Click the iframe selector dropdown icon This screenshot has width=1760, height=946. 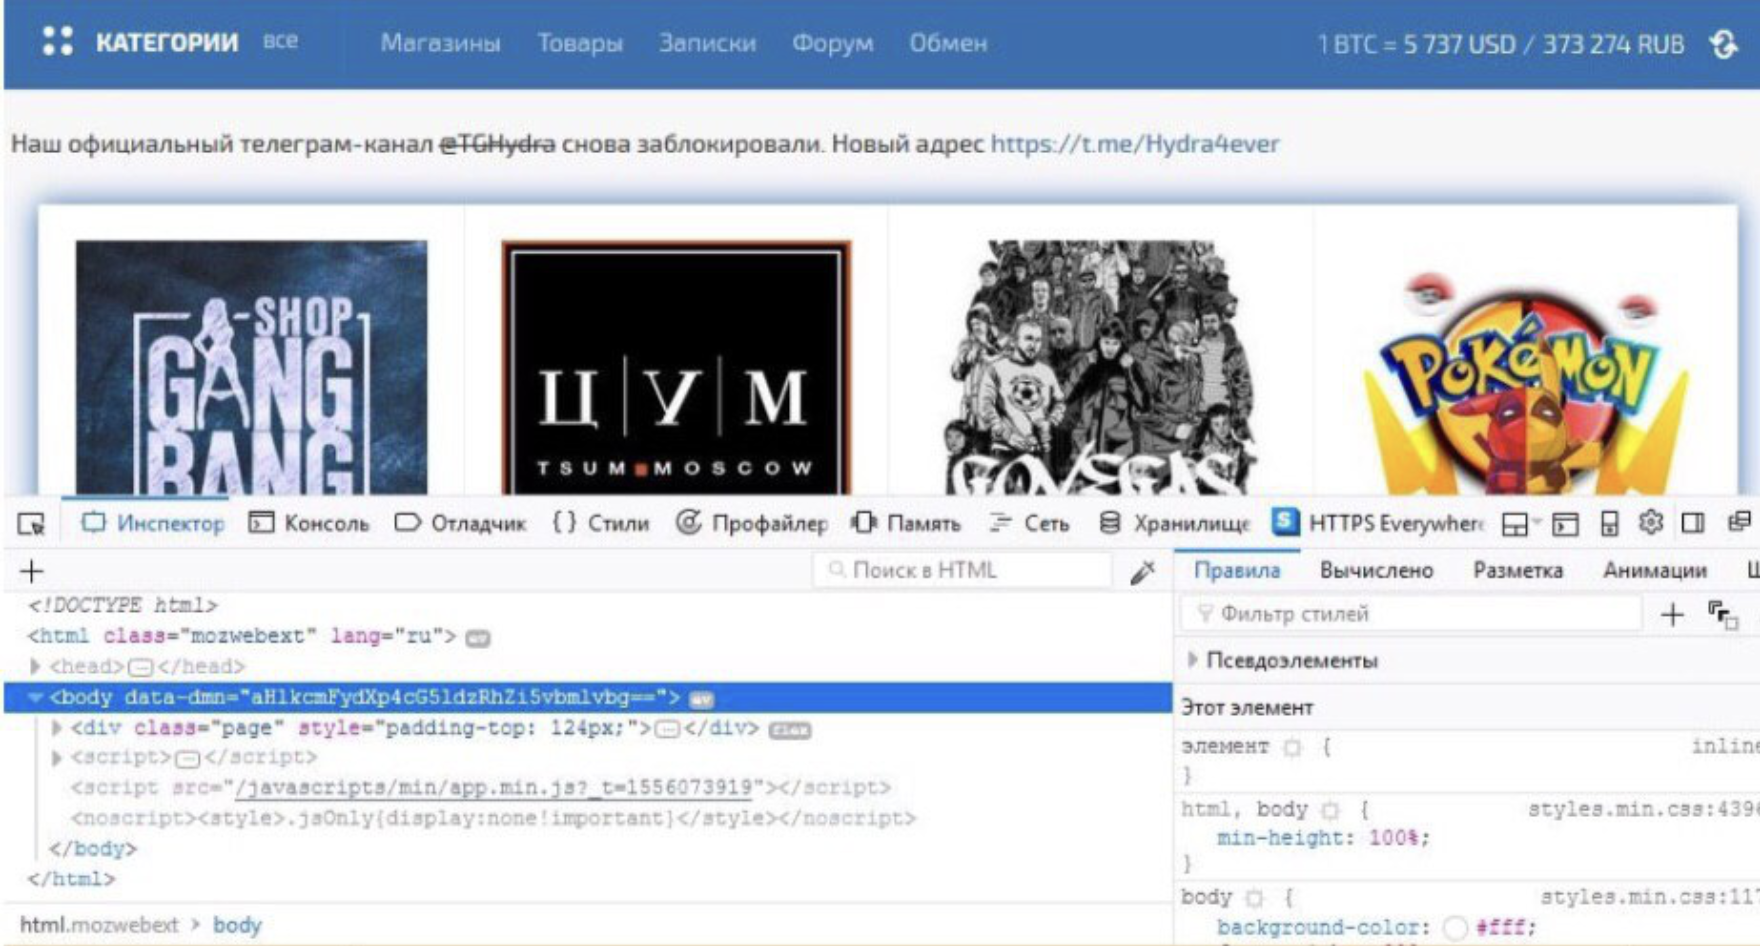point(1519,524)
